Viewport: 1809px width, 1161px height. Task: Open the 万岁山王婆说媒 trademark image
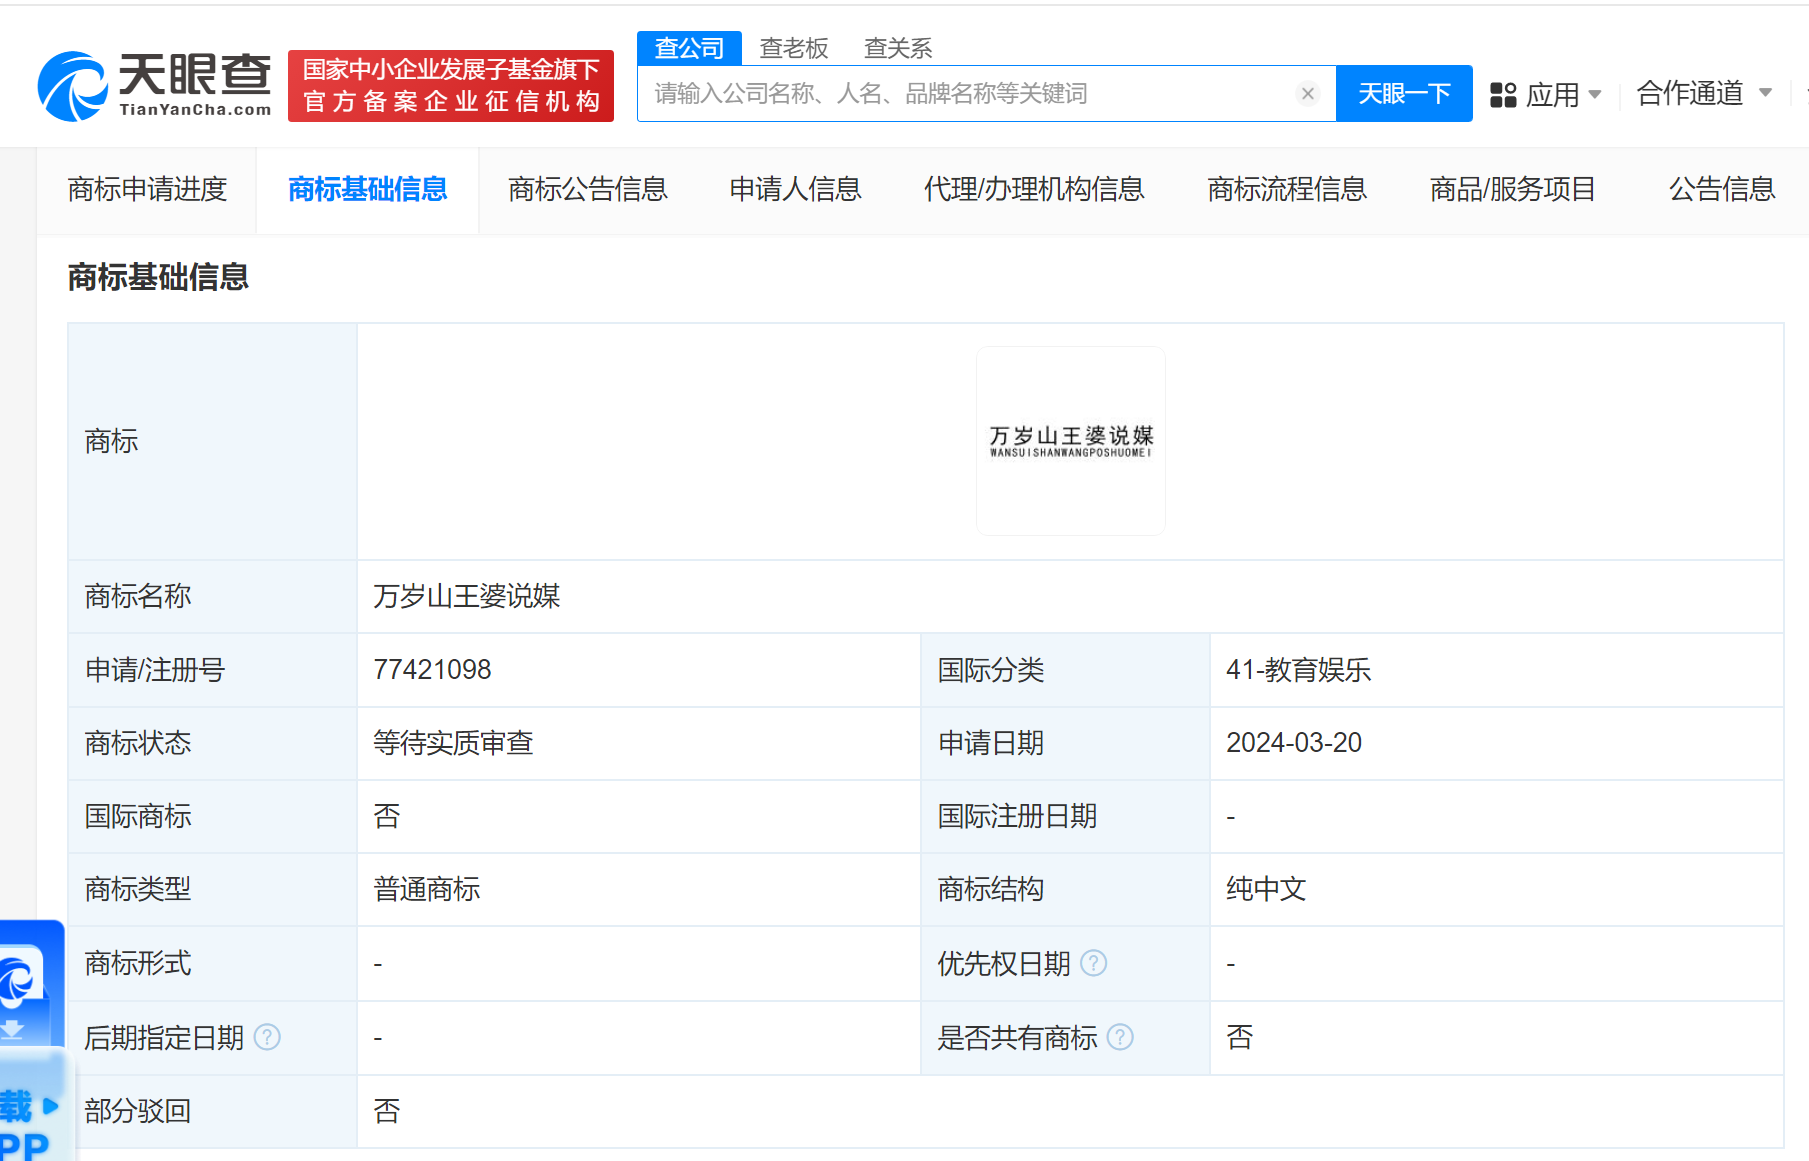(x=1070, y=441)
